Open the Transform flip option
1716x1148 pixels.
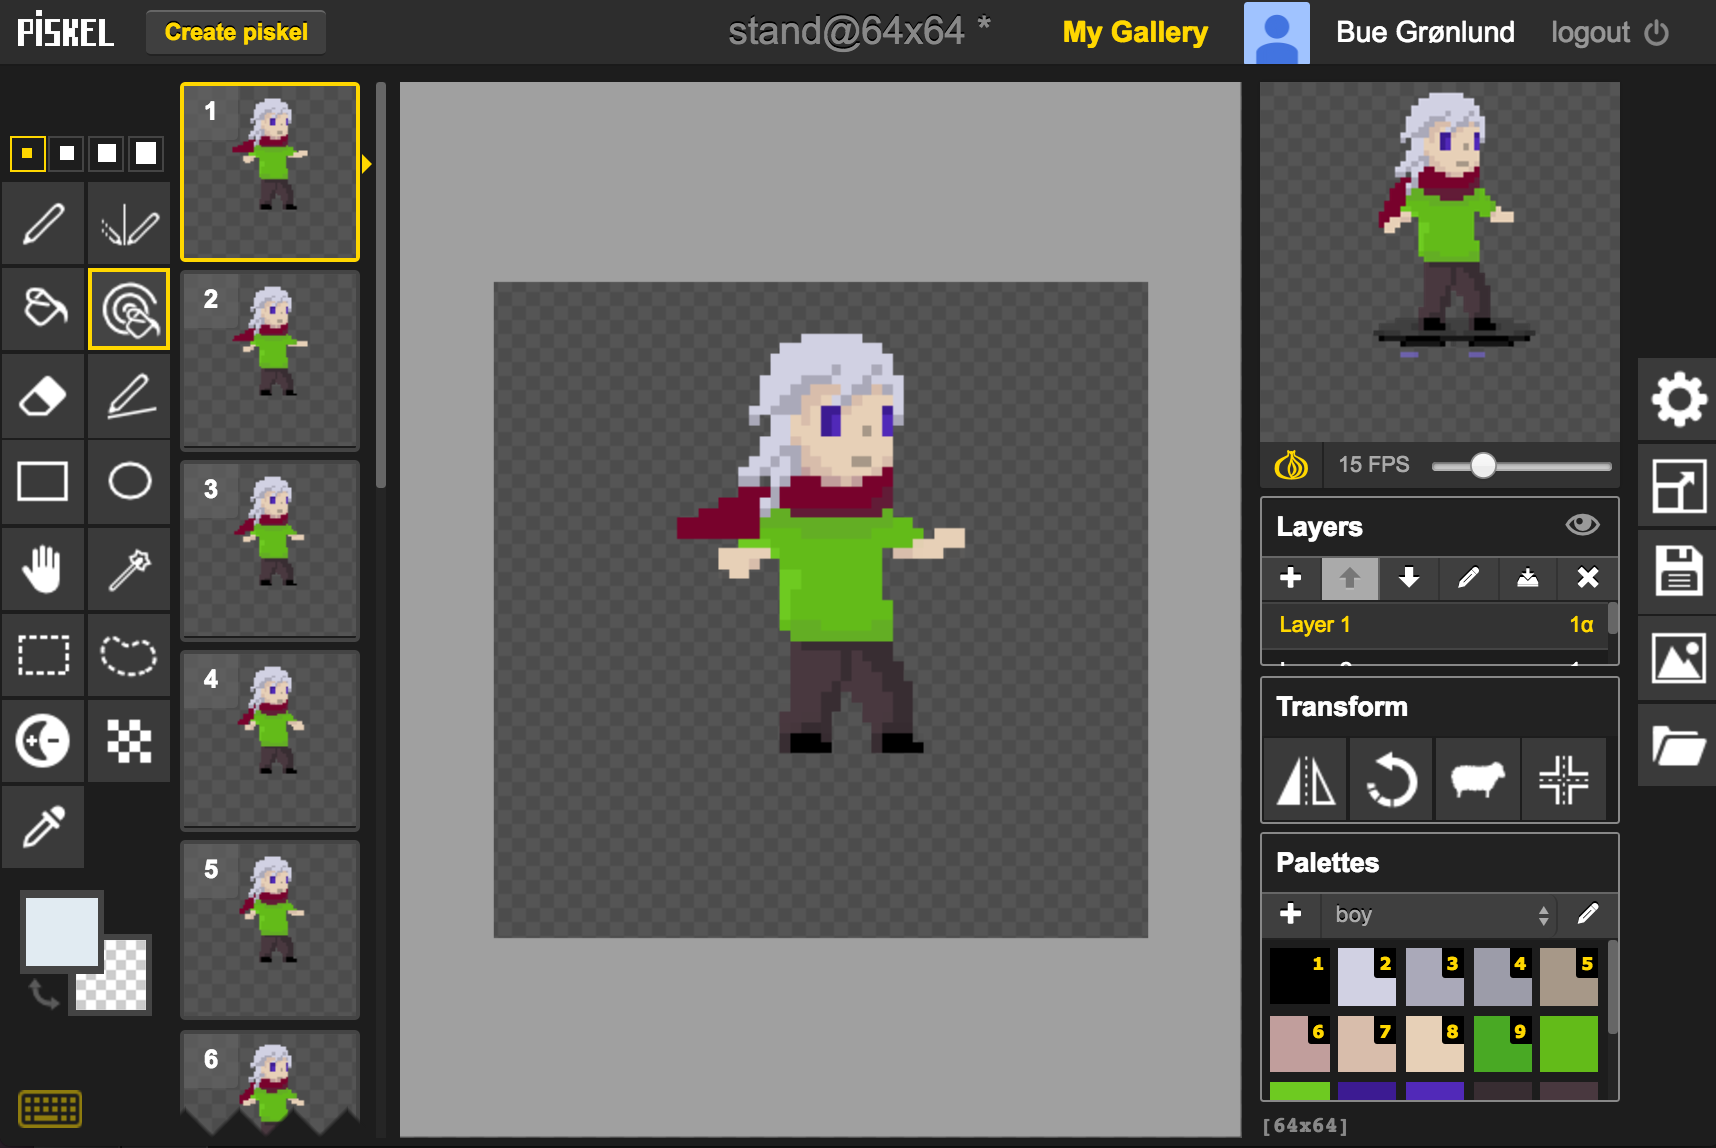1304,780
